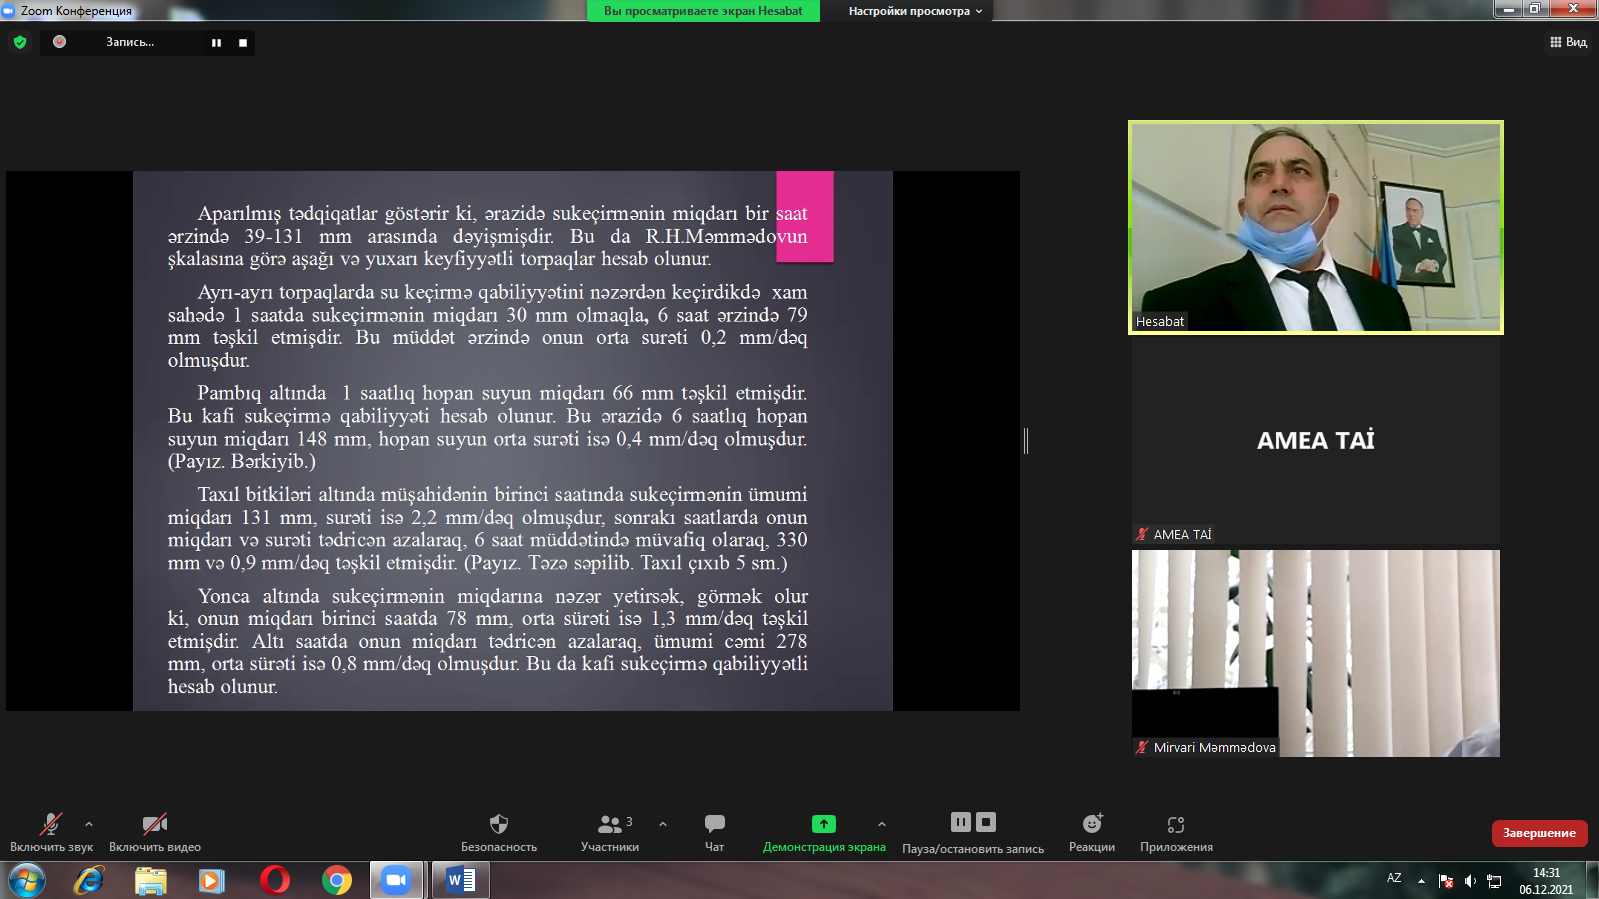Open the Reactions (Реакции) menu
Viewport: 1599px width, 899px height.
[1091, 824]
